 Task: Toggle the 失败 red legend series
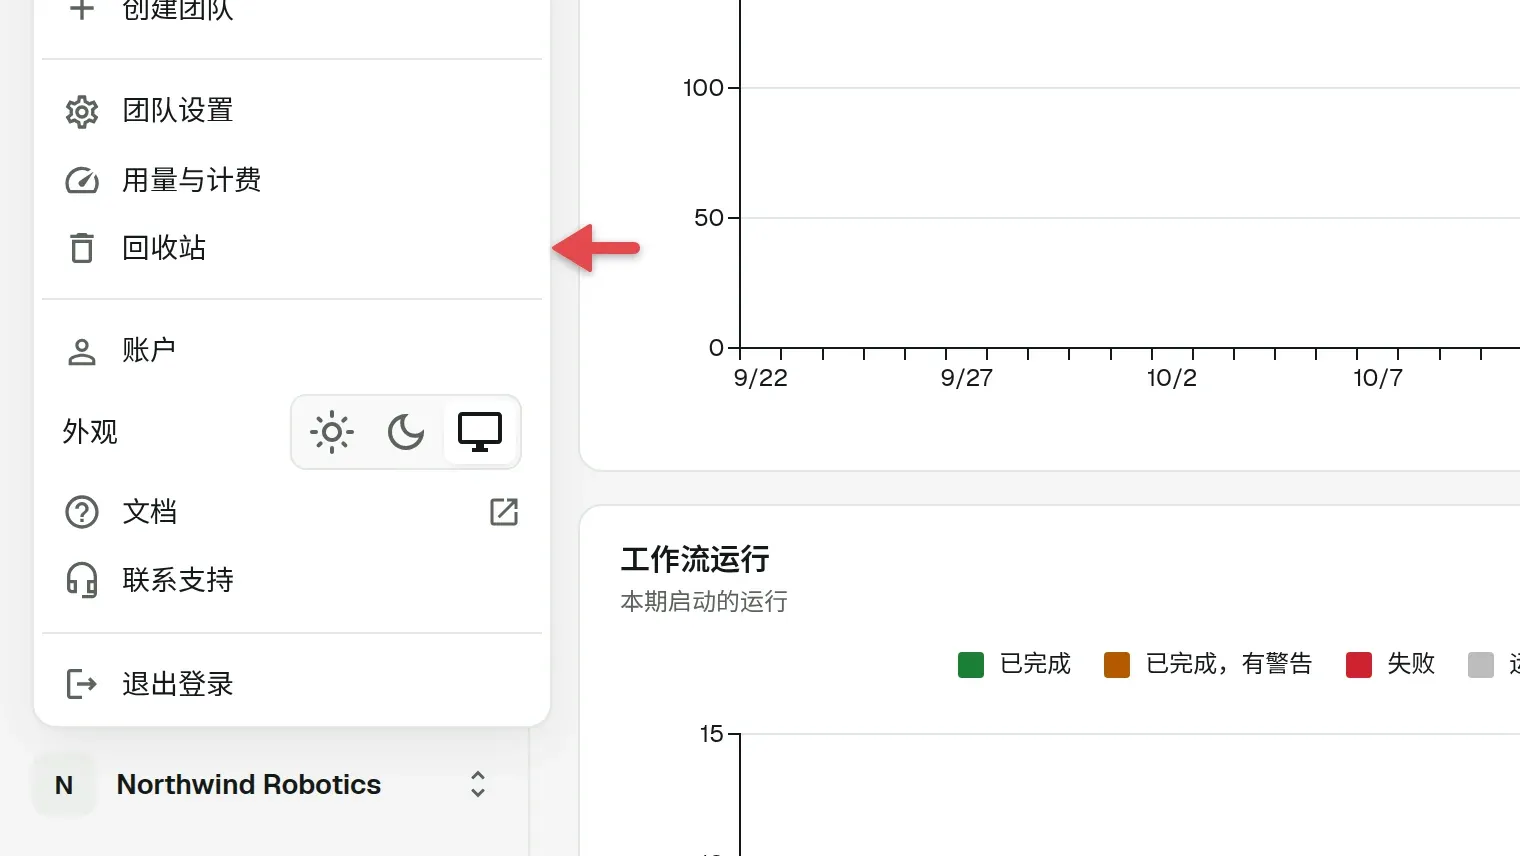click(x=1391, y=664)
